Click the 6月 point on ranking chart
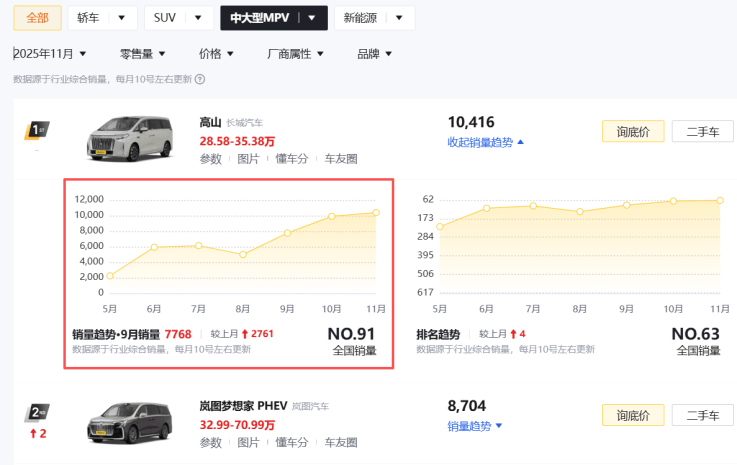 (486, 208)
